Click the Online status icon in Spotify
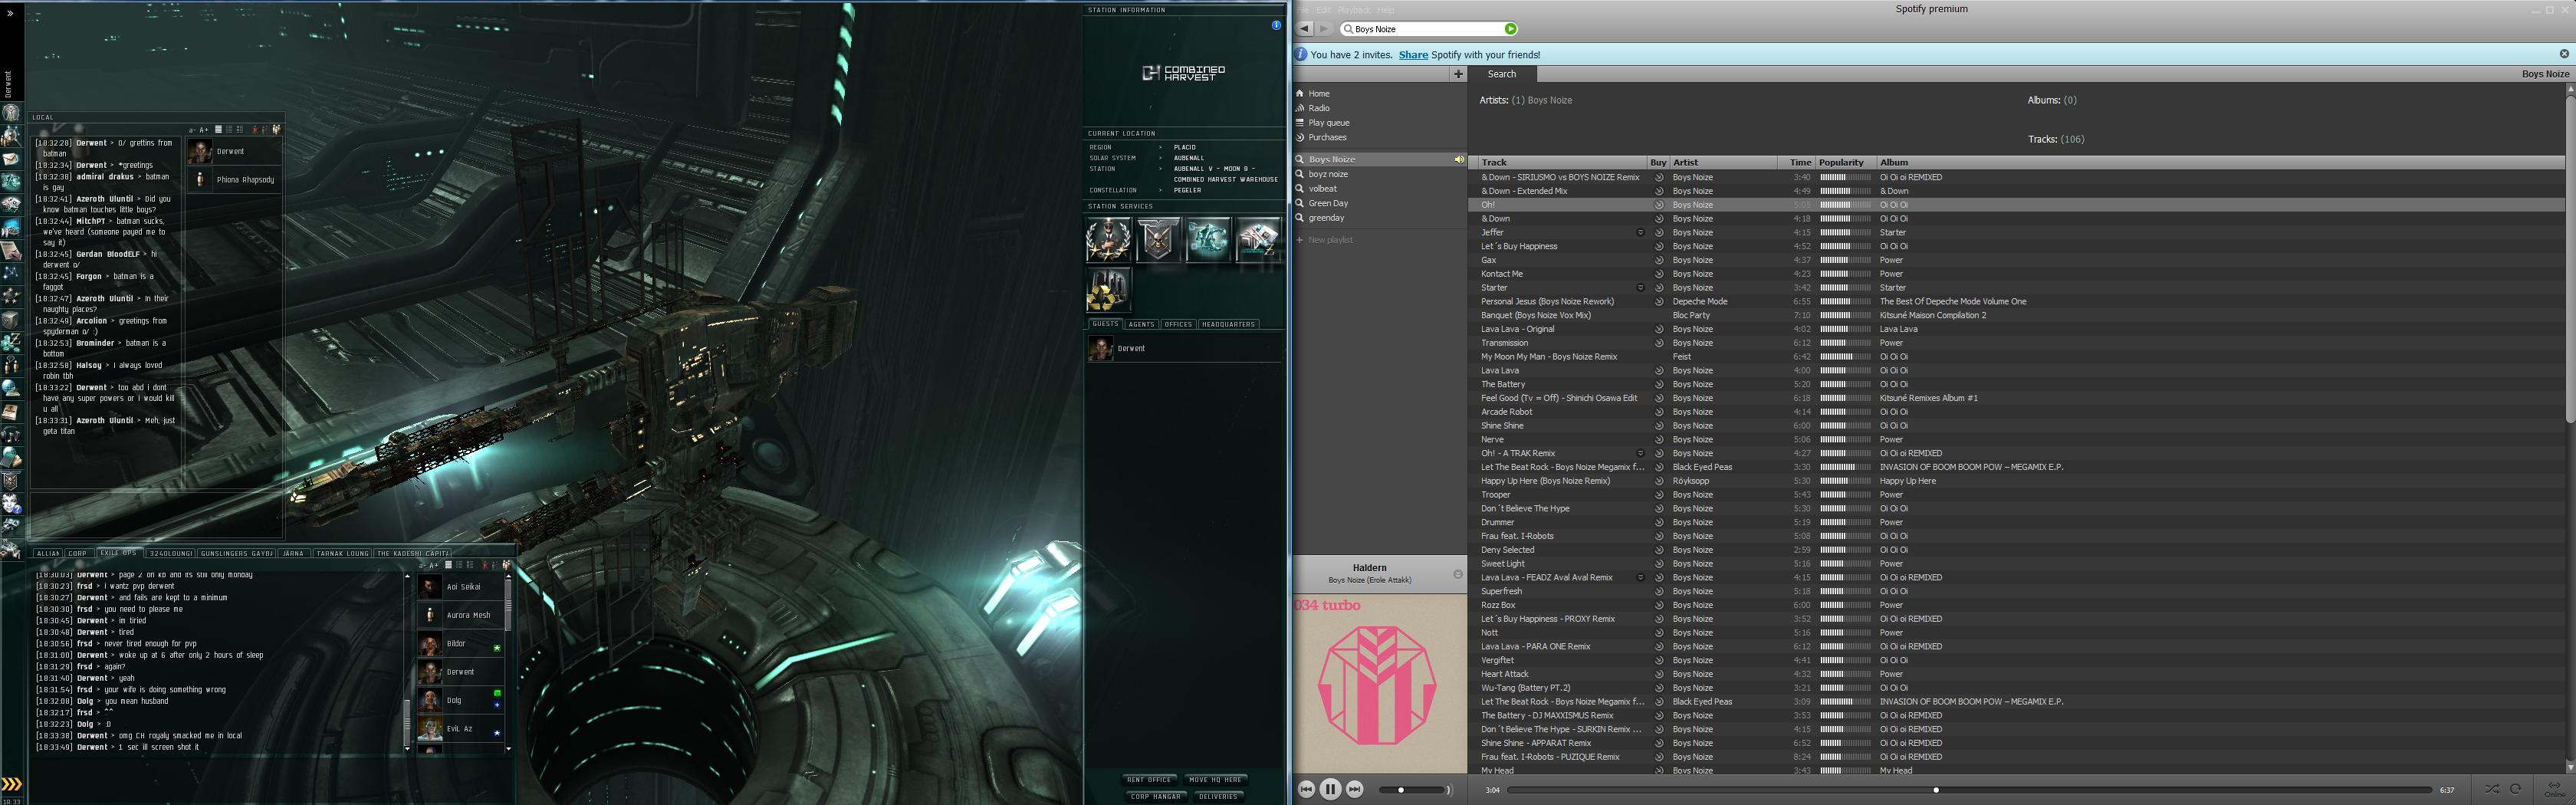The height and width of the screenshot is (805, 2576). click(x=2554, y=789)
